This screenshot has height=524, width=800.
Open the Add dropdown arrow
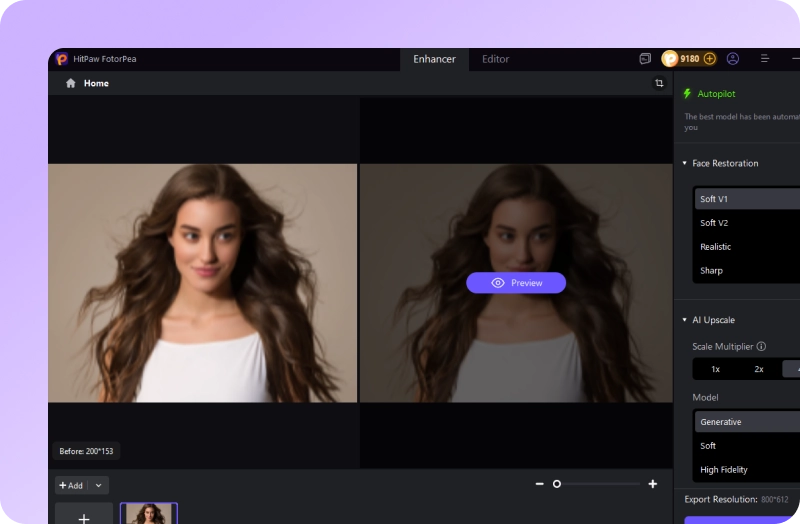pos(98,485)
